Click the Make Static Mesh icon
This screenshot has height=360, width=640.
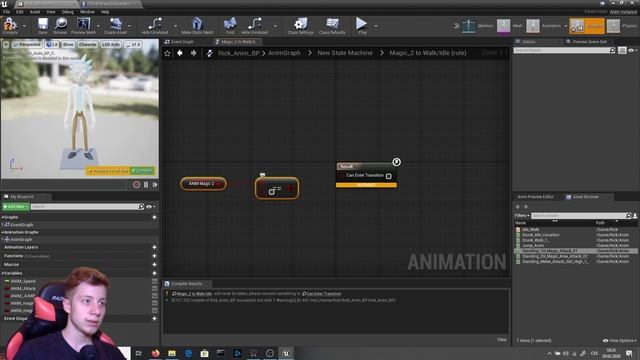click(197, 25)
